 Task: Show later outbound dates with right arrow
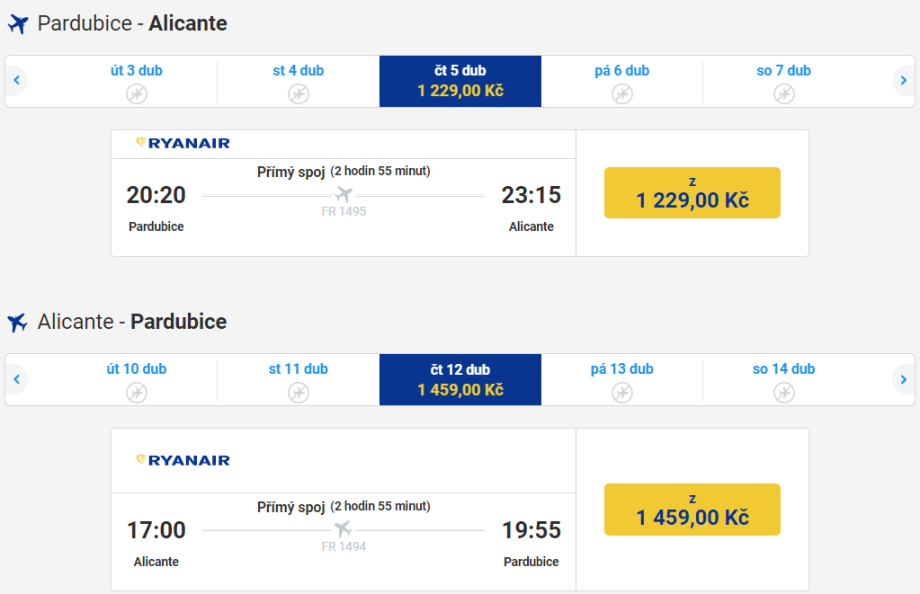[x=903, y=81]
